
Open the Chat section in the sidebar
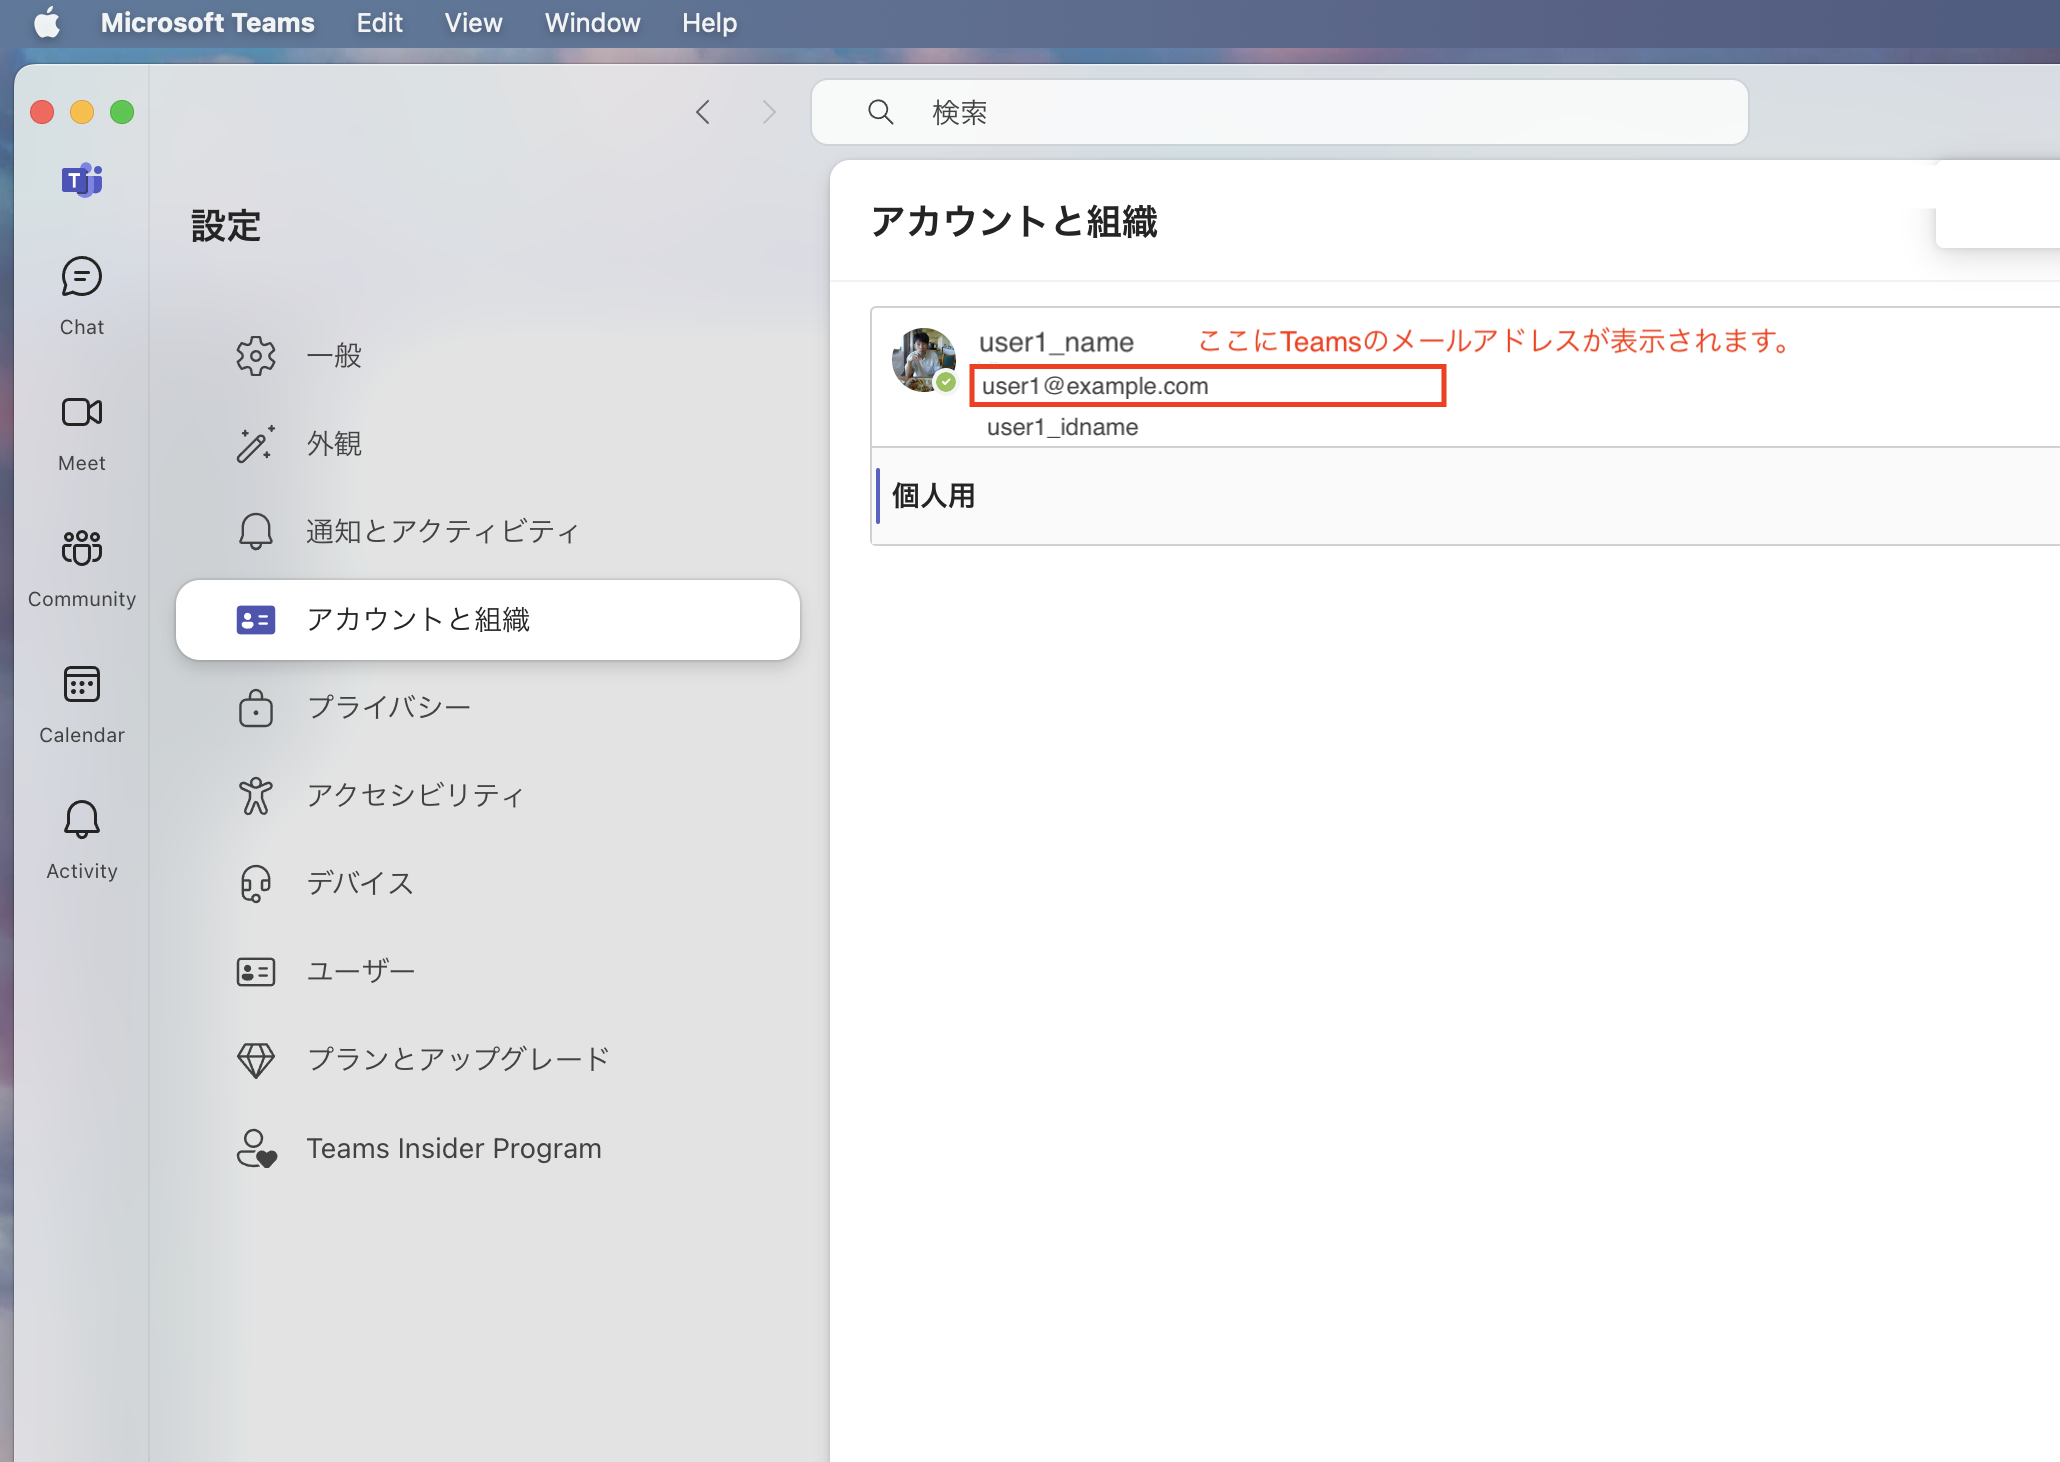[x=81, y=296]
